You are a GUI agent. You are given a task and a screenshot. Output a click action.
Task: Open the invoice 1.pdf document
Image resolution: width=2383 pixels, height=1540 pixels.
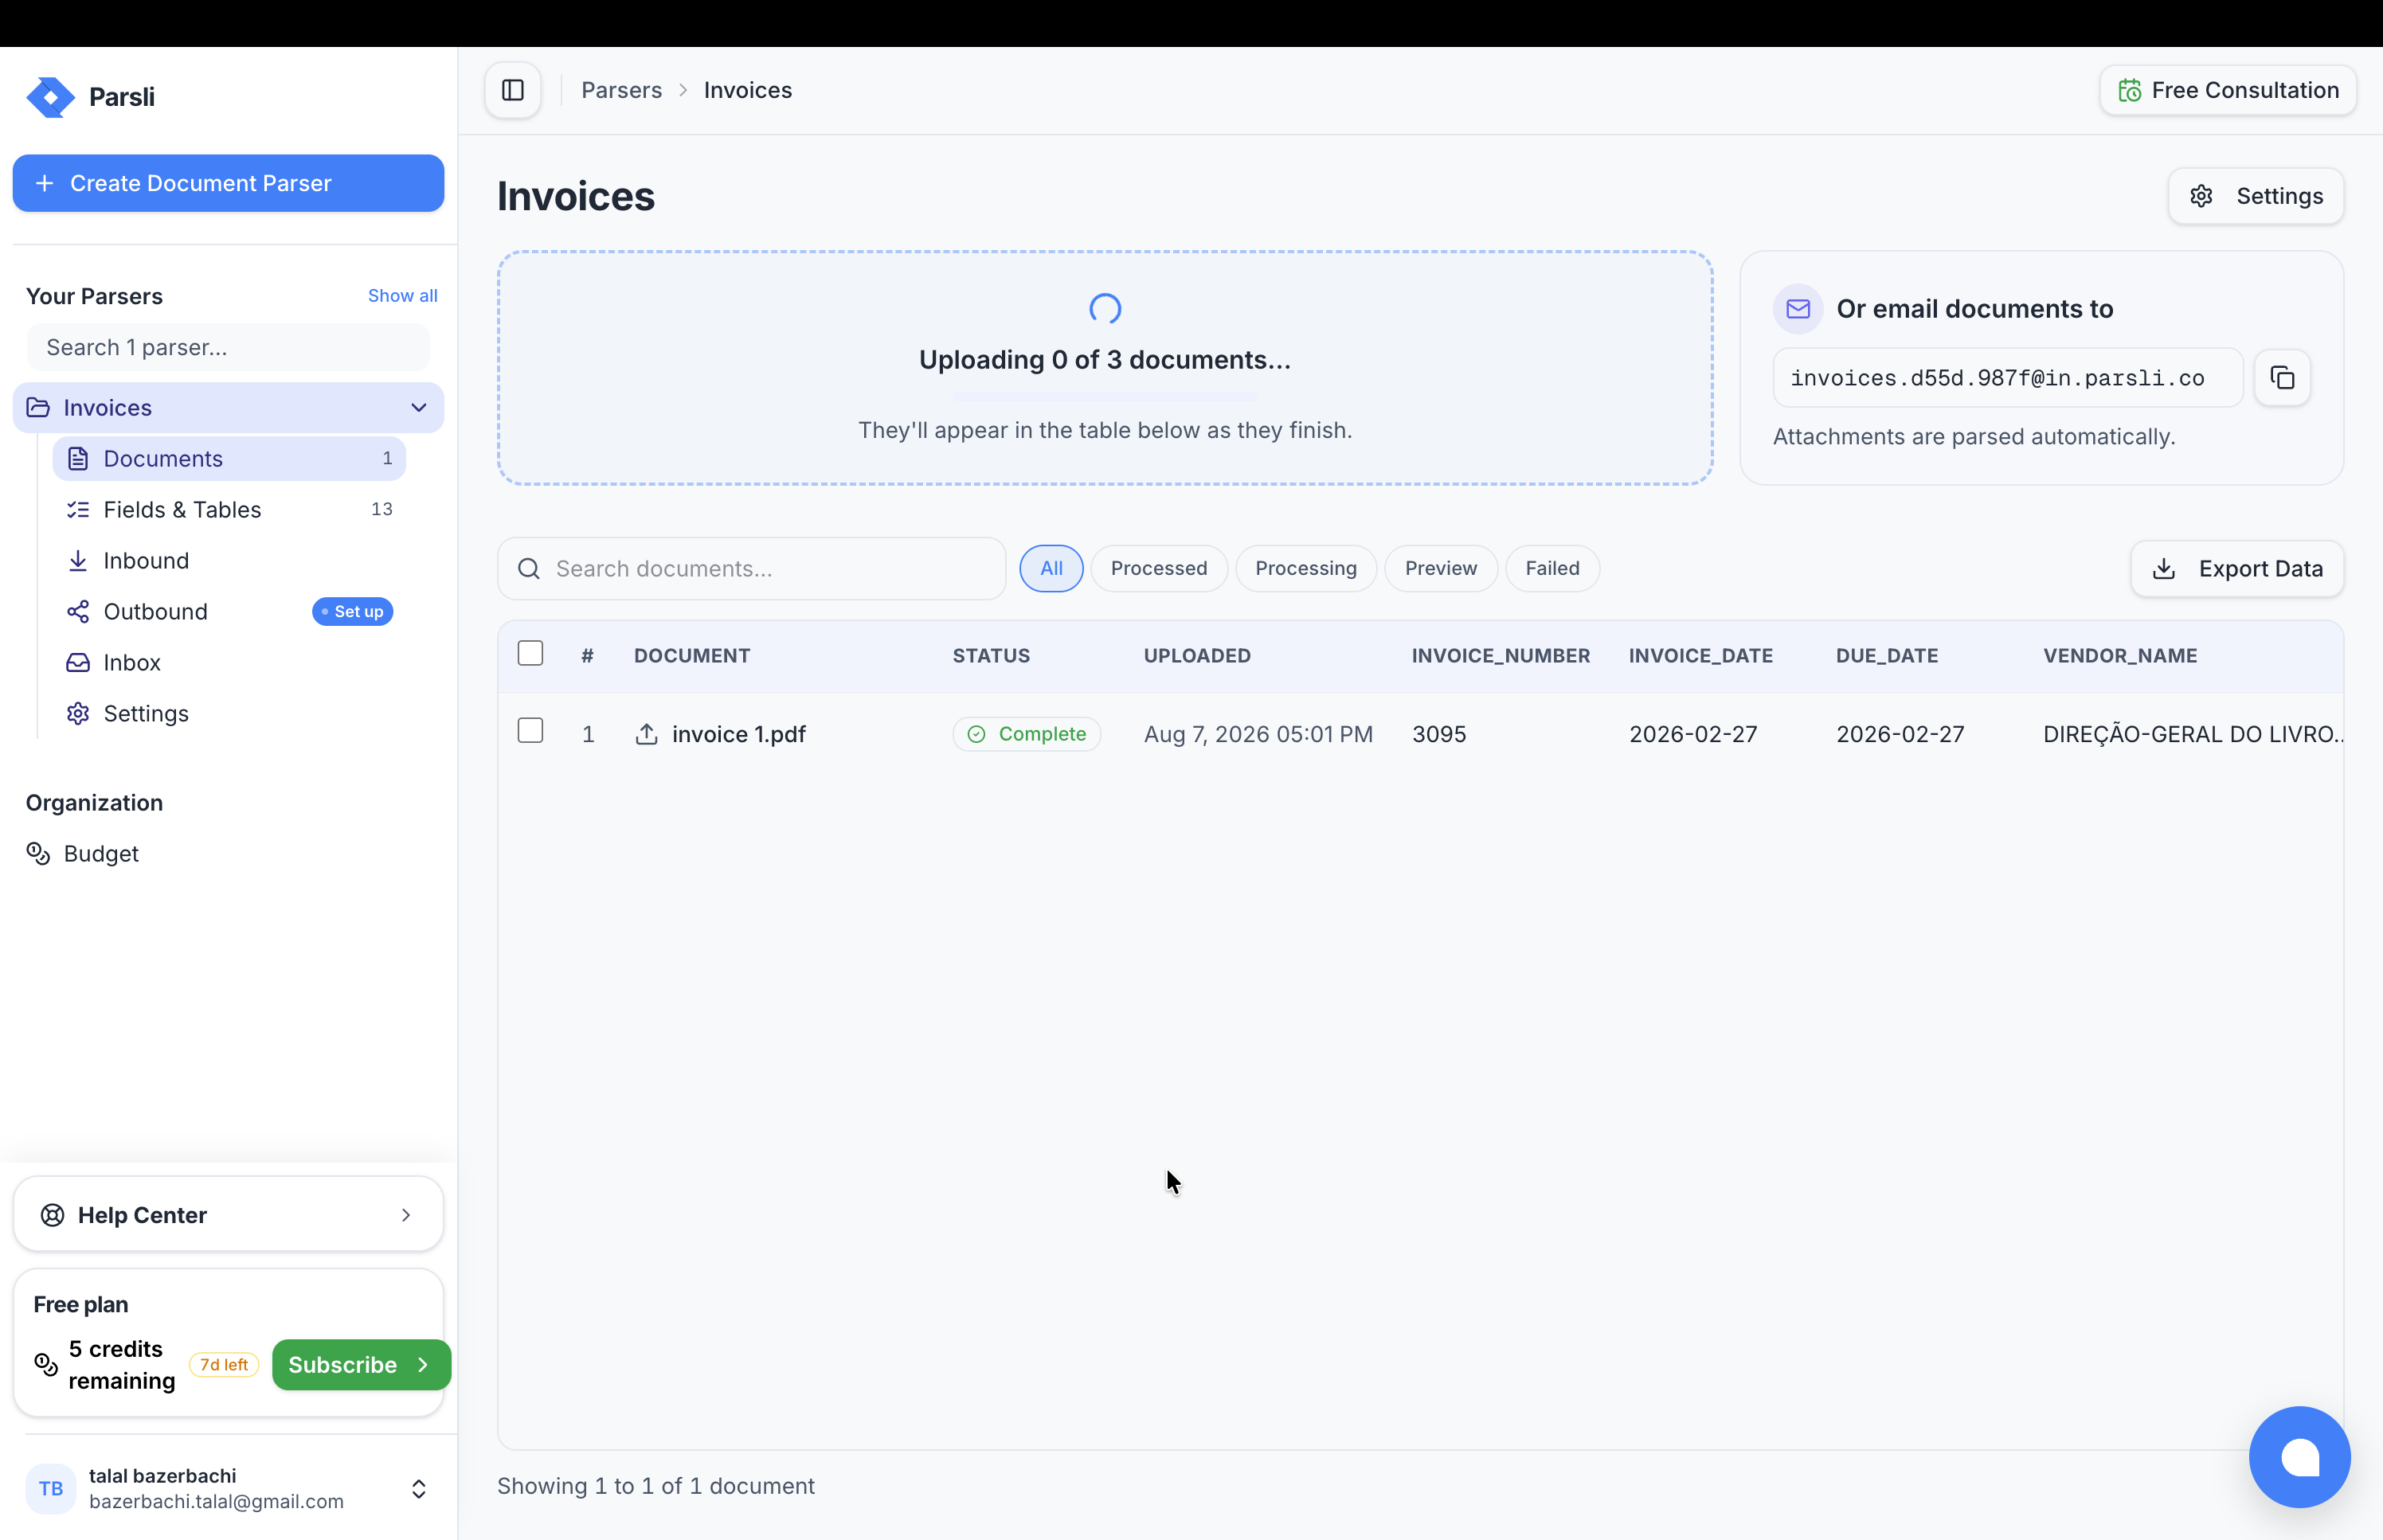pyautogui.click(x=738, y=734)
